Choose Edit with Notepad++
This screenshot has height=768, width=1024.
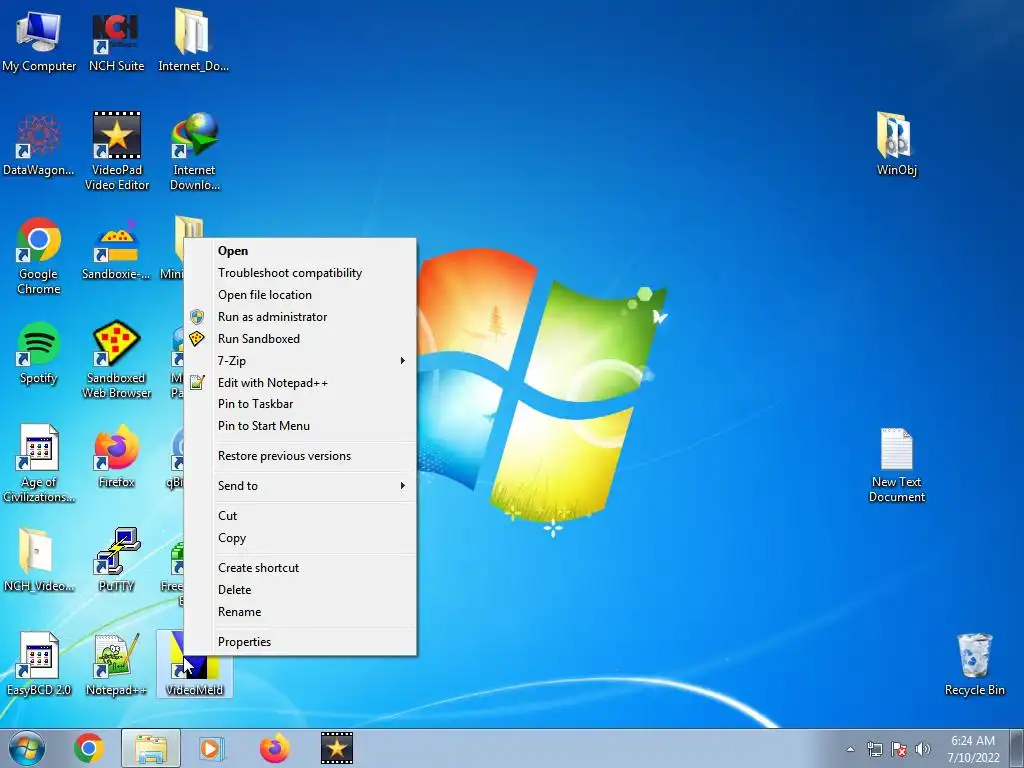[x=301, y=383]
